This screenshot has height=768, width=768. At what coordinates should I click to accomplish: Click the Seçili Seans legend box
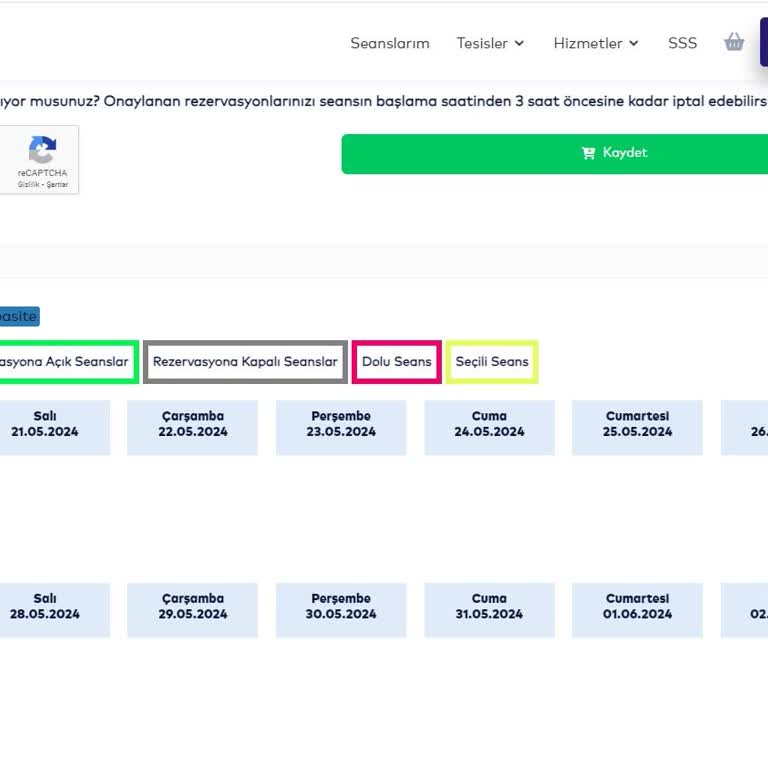[492, 362]
